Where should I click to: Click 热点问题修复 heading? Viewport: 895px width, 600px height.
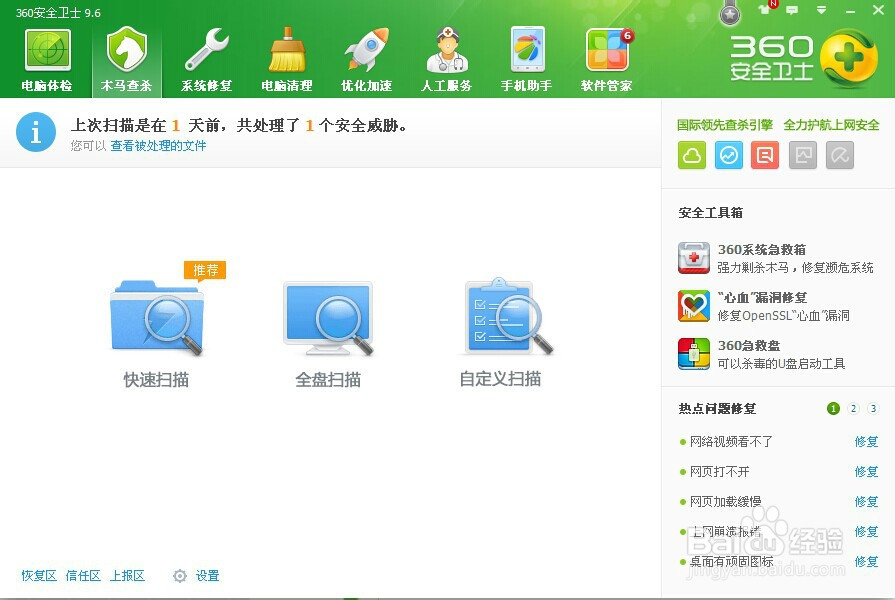(717, 409)
